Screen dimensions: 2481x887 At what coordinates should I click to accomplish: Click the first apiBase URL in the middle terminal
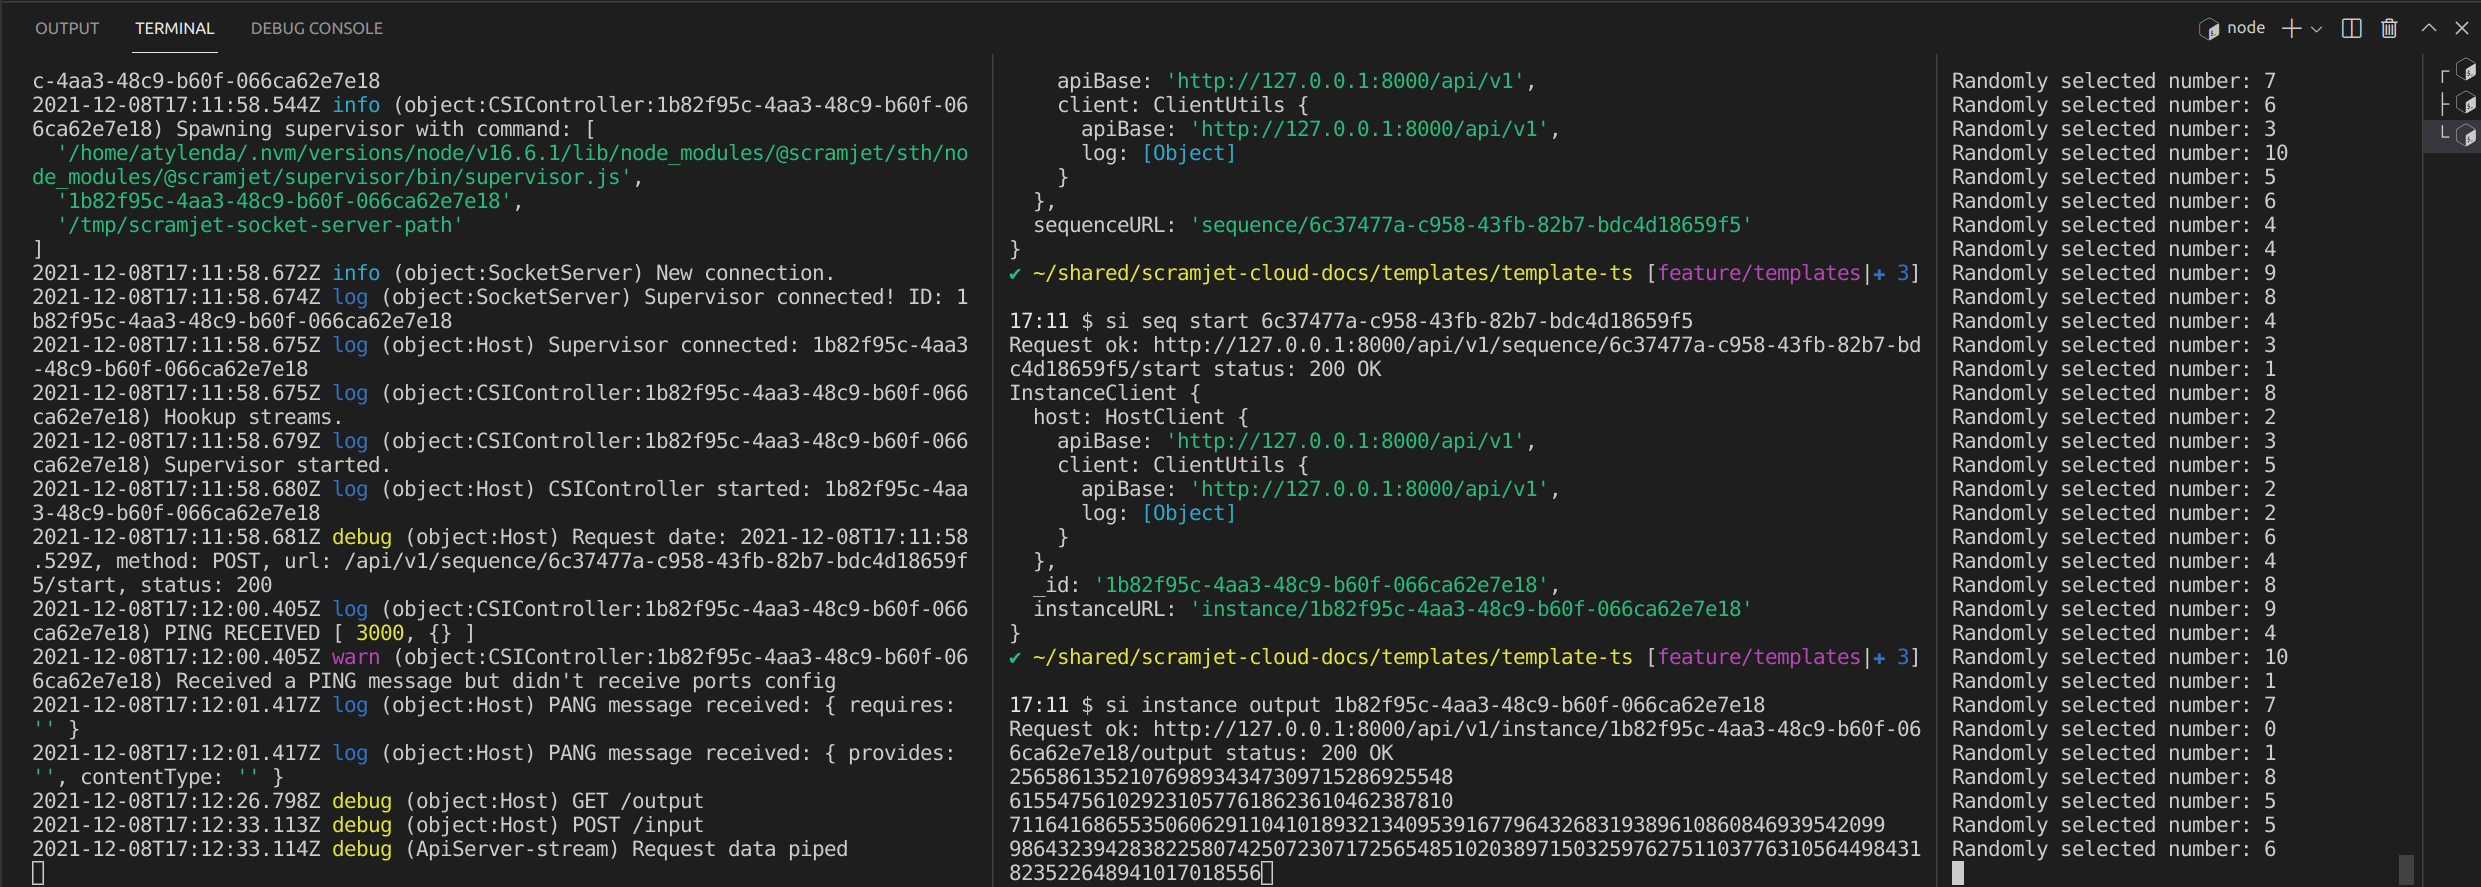(x=1345, y=81)
